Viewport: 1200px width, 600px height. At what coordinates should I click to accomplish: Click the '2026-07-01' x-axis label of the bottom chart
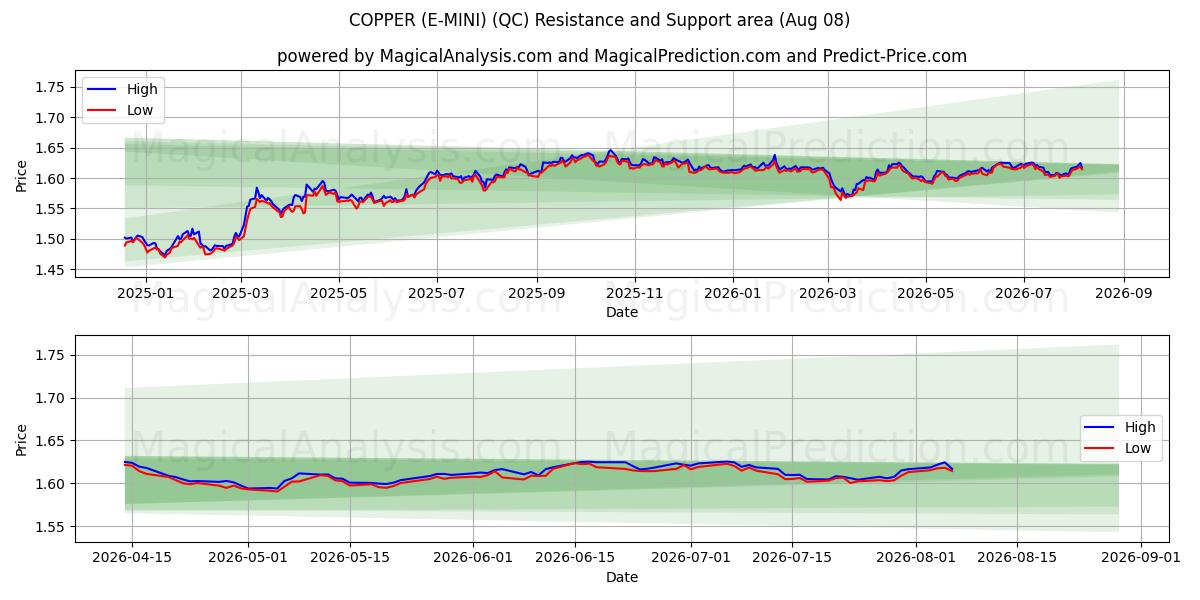pos(692,558)
